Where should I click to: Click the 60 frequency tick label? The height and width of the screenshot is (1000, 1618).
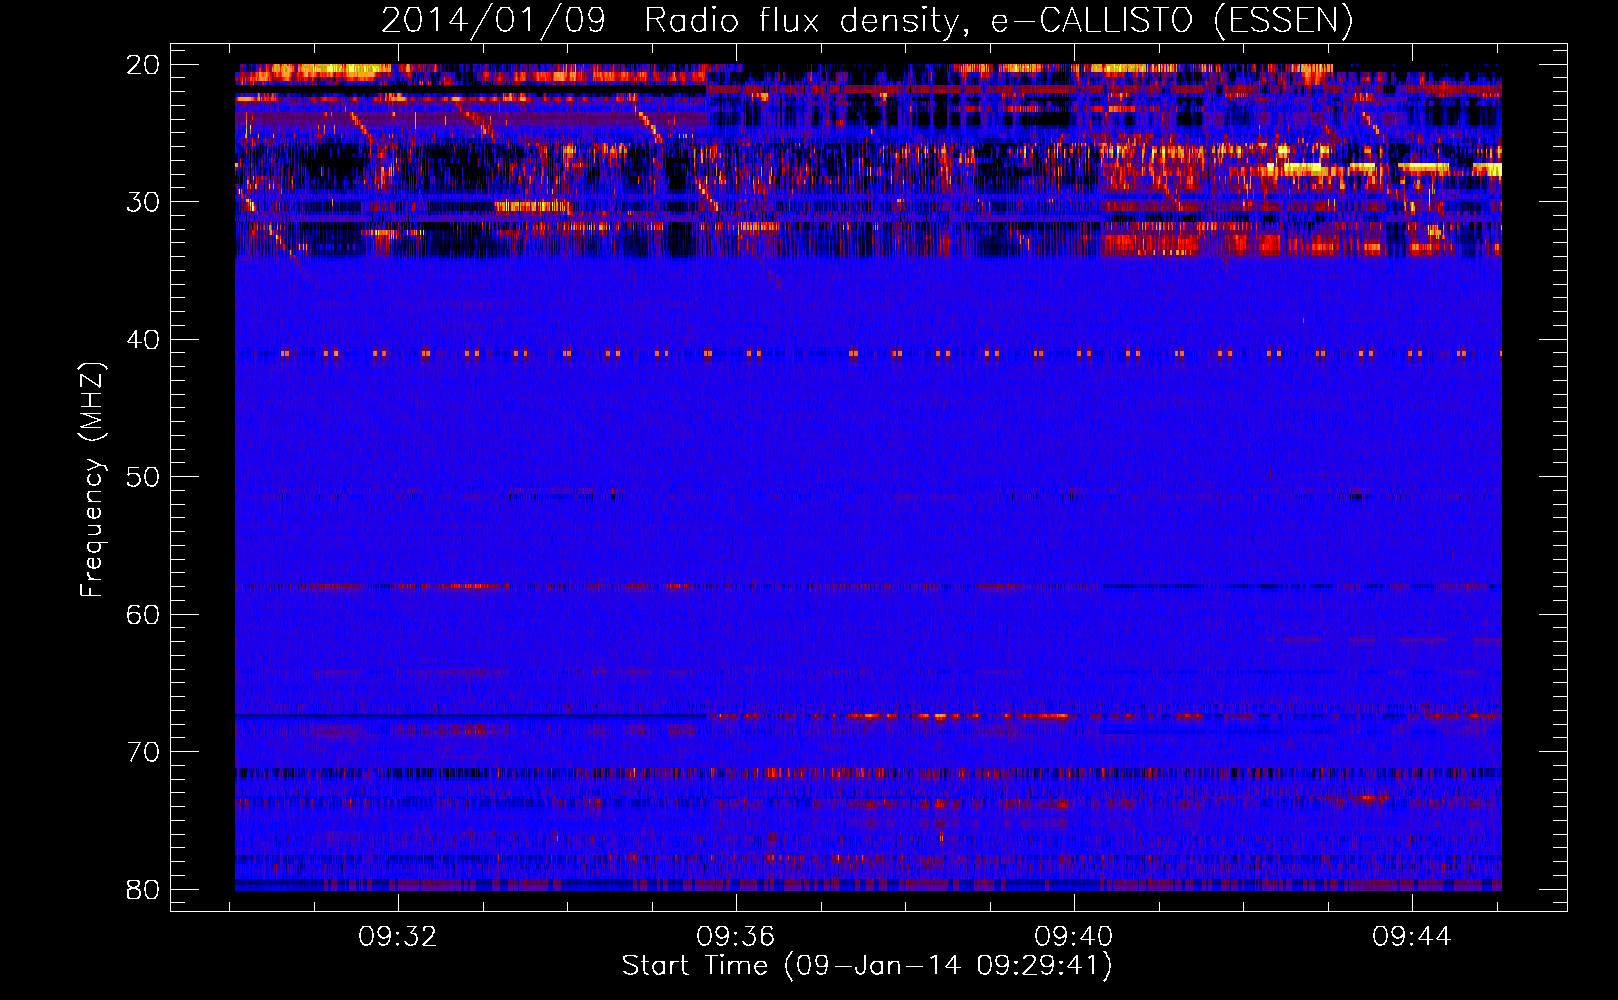pyautogui.click(x=143, y=614)
